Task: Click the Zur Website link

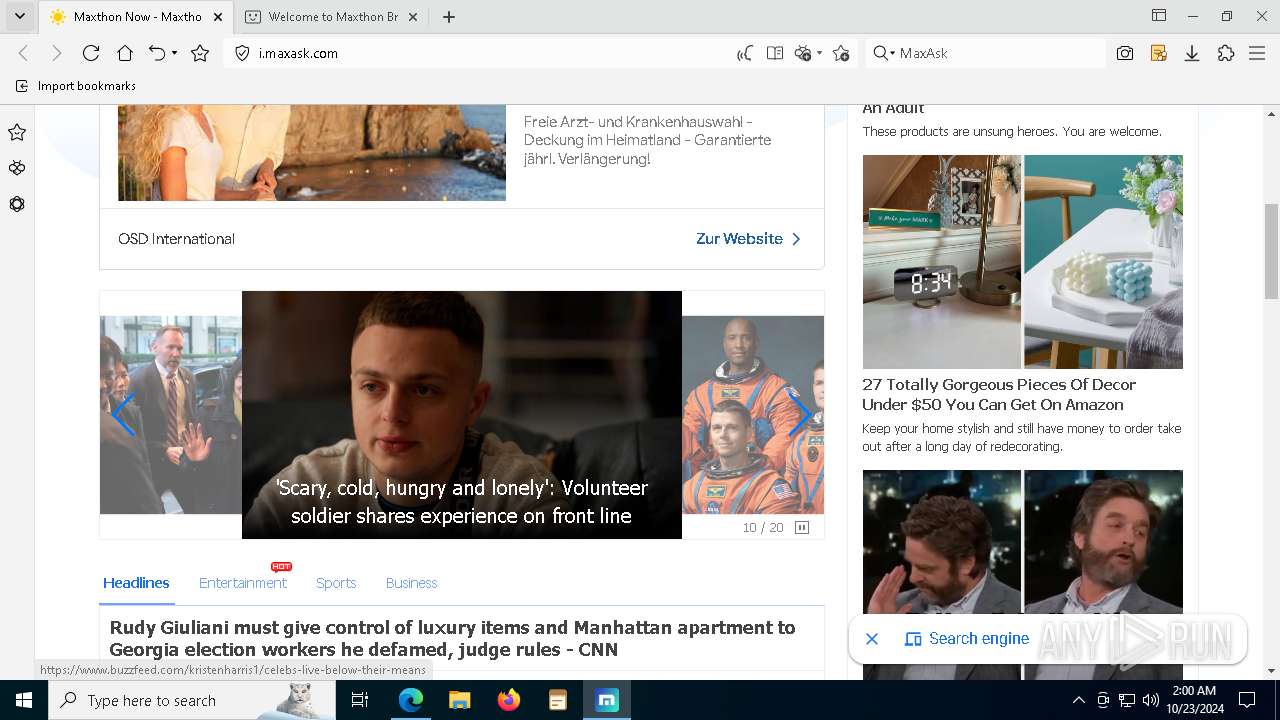Action: 749,239
